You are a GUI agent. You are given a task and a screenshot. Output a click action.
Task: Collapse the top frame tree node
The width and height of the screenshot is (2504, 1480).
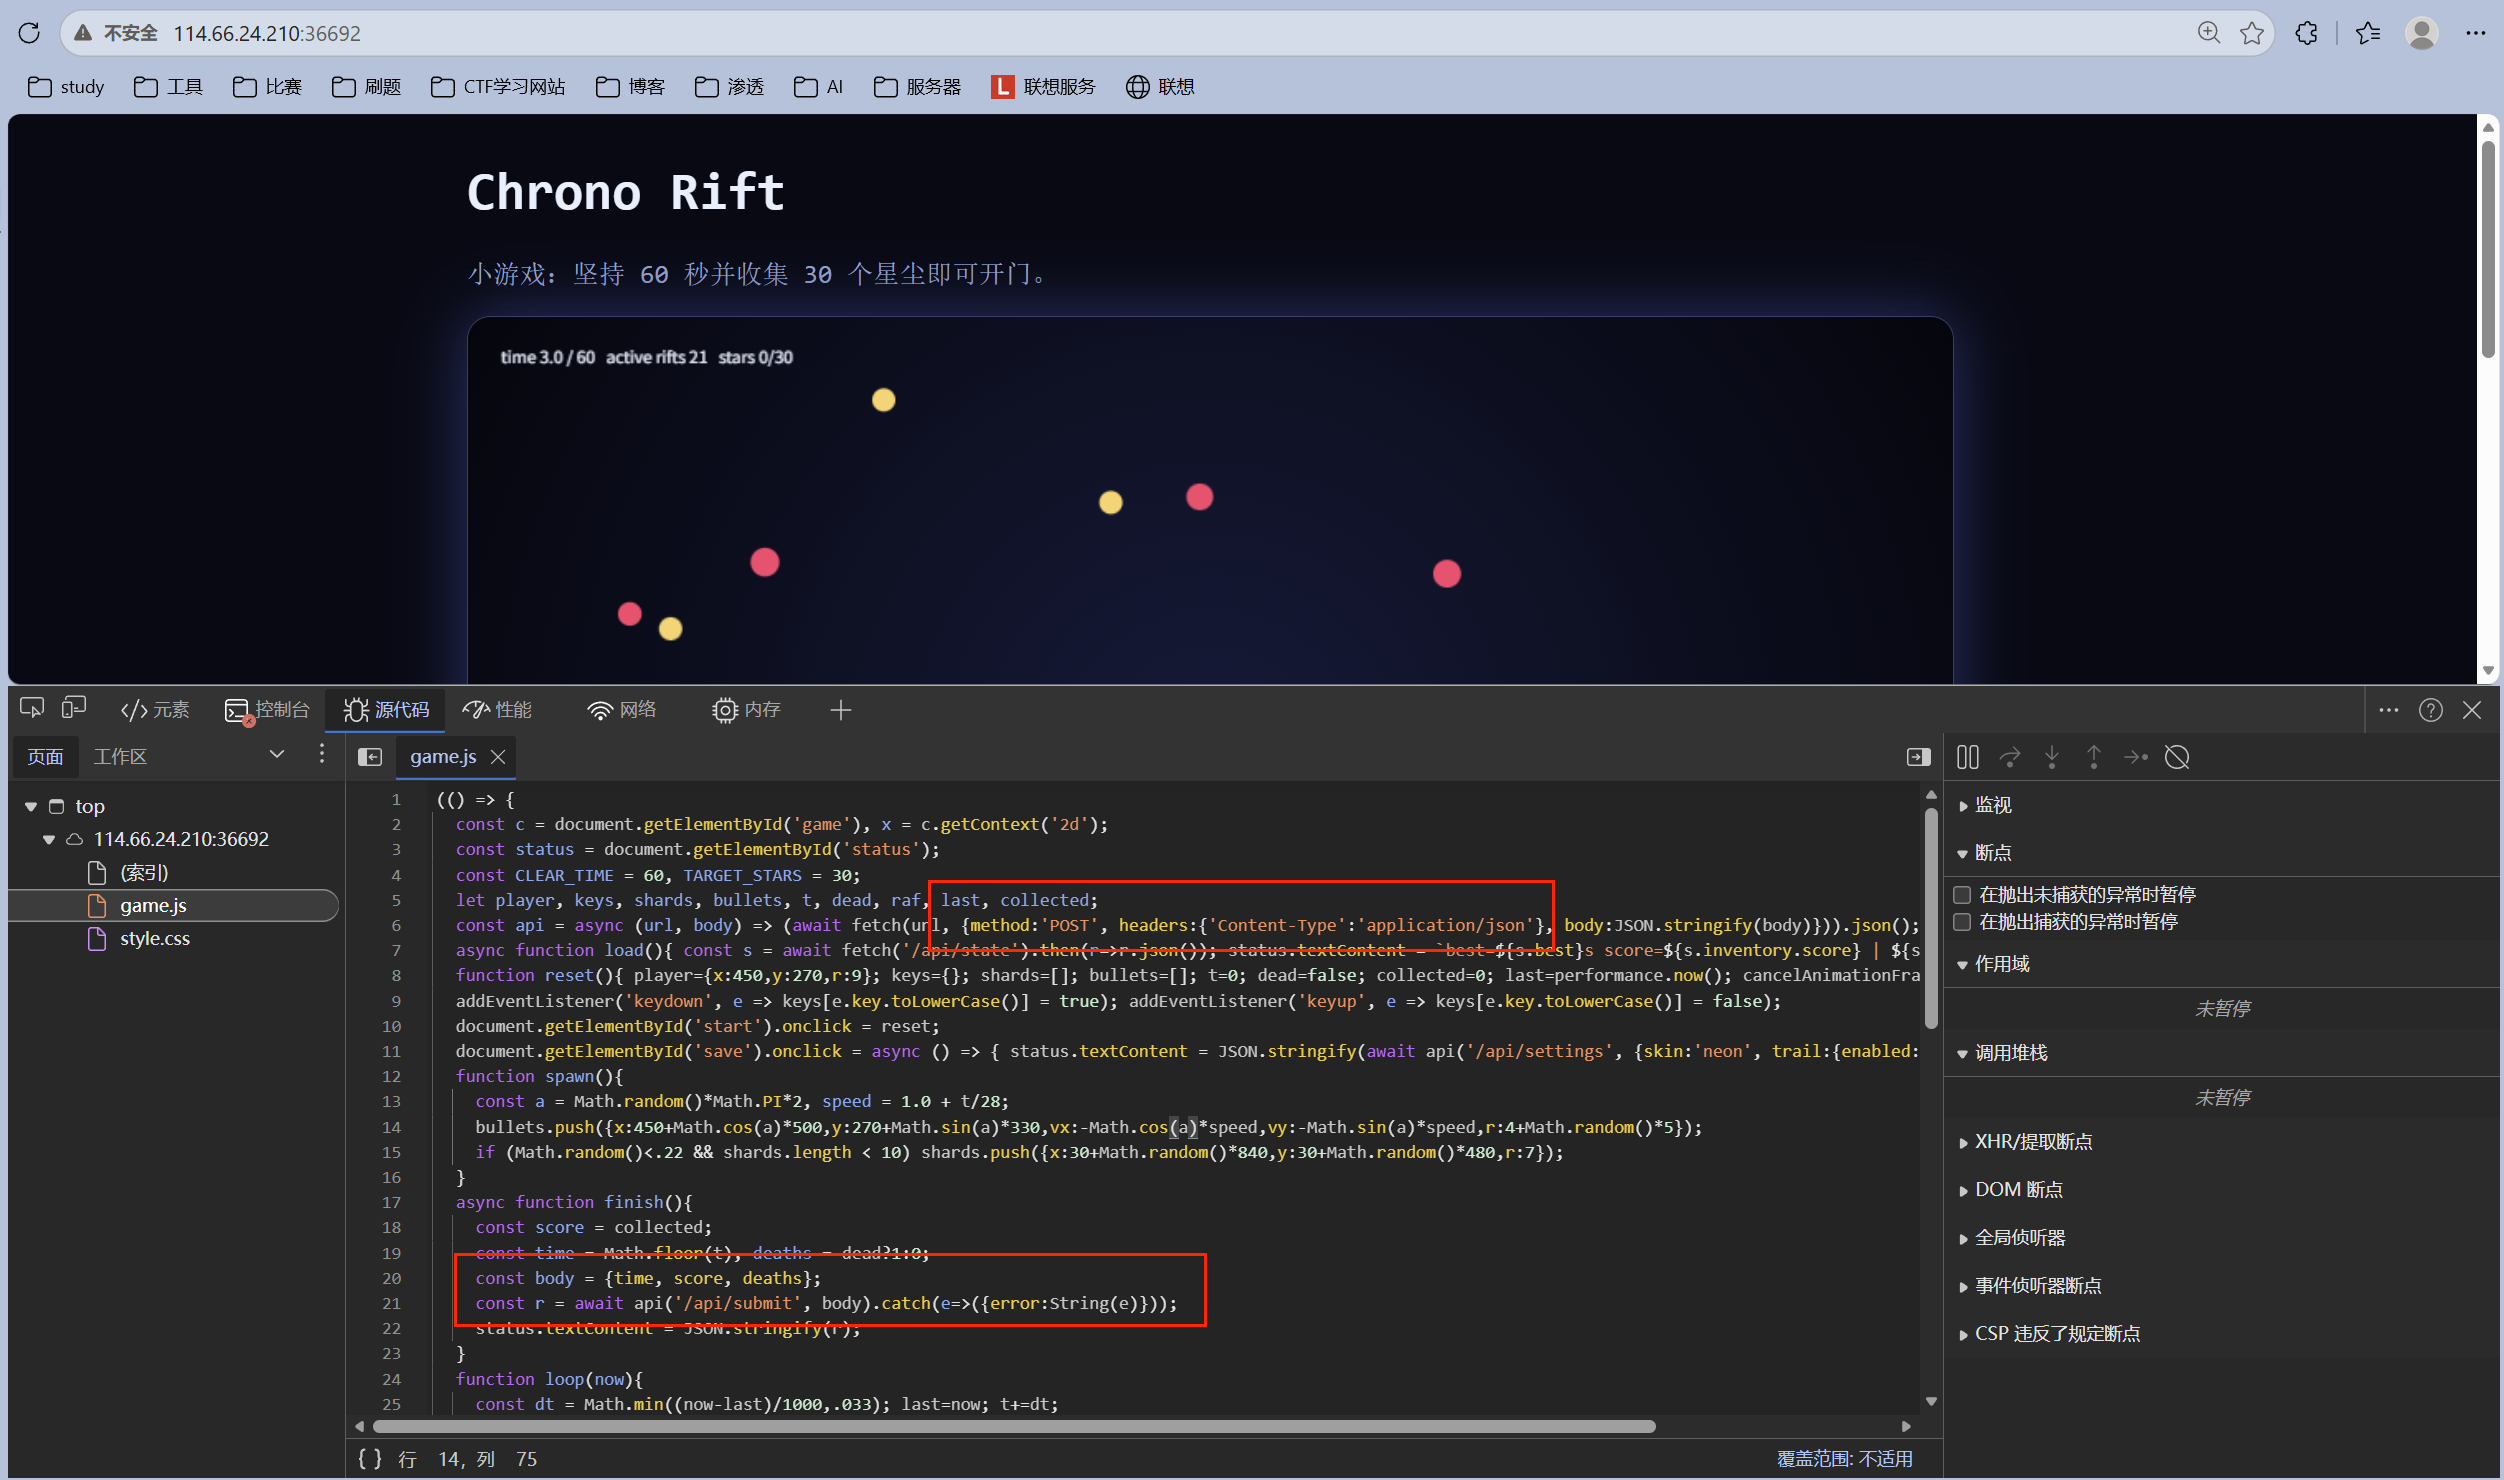pos(31,806)
